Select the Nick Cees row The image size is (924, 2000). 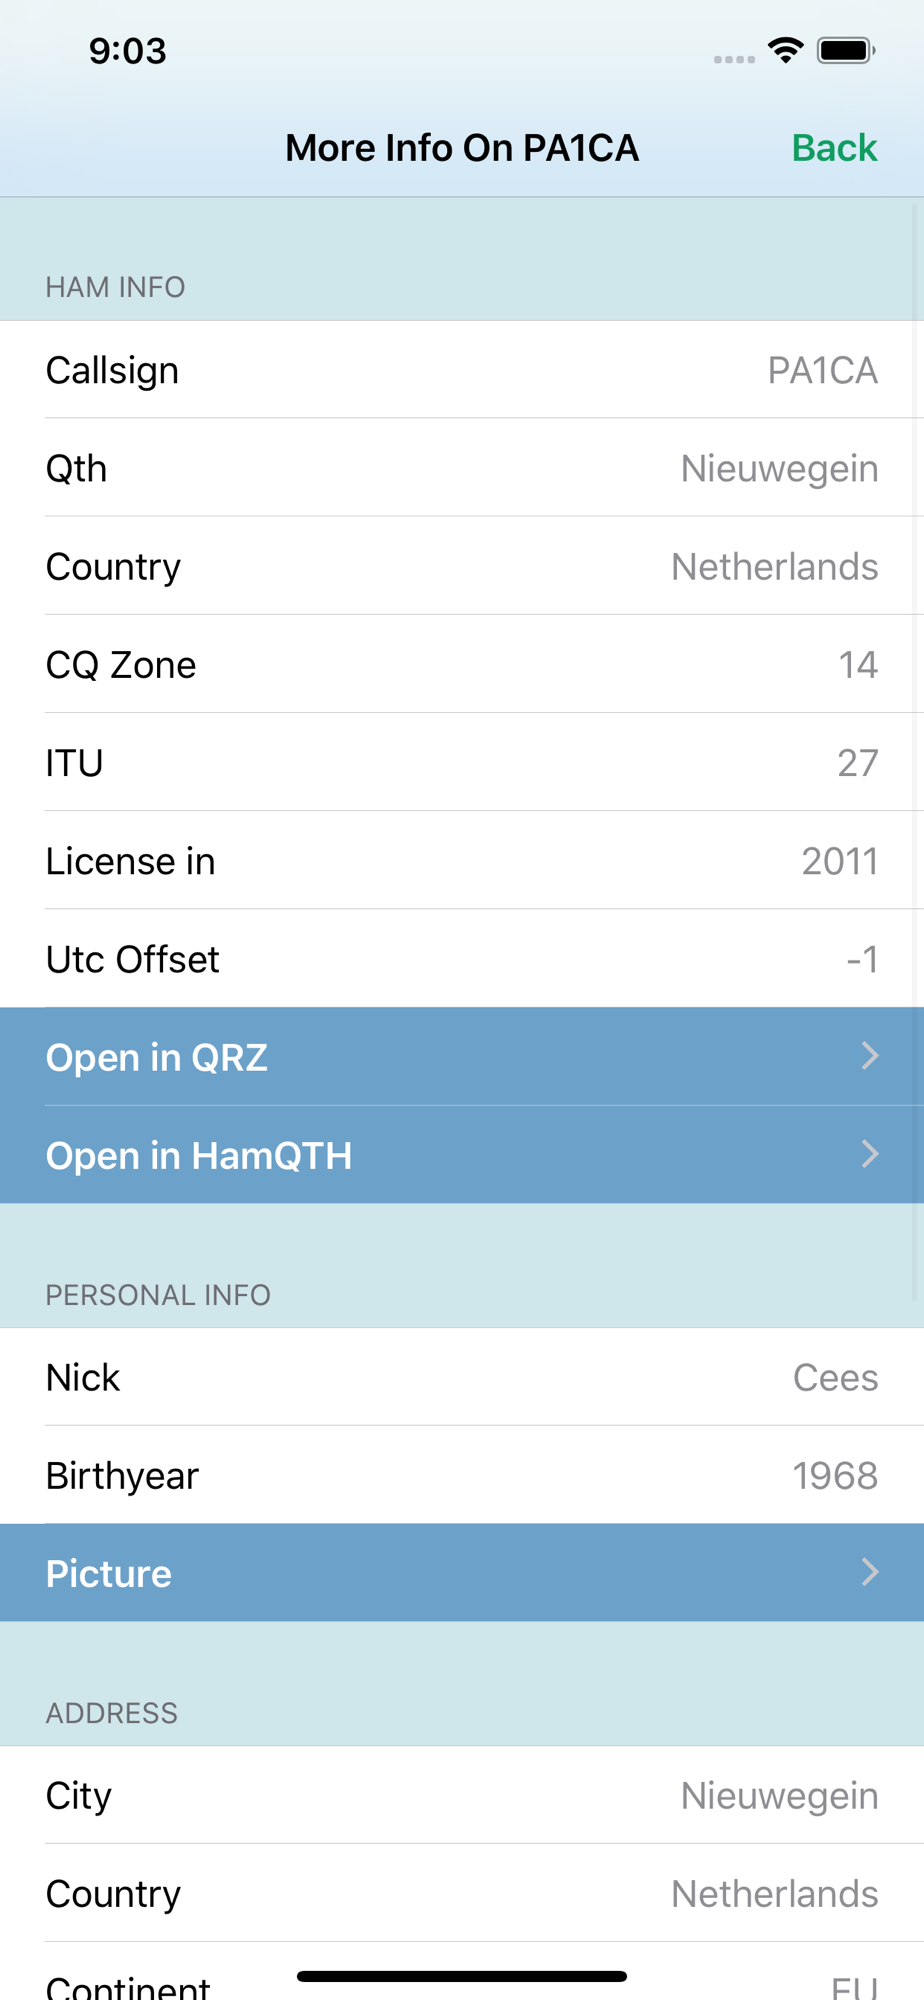point(462,1377)
